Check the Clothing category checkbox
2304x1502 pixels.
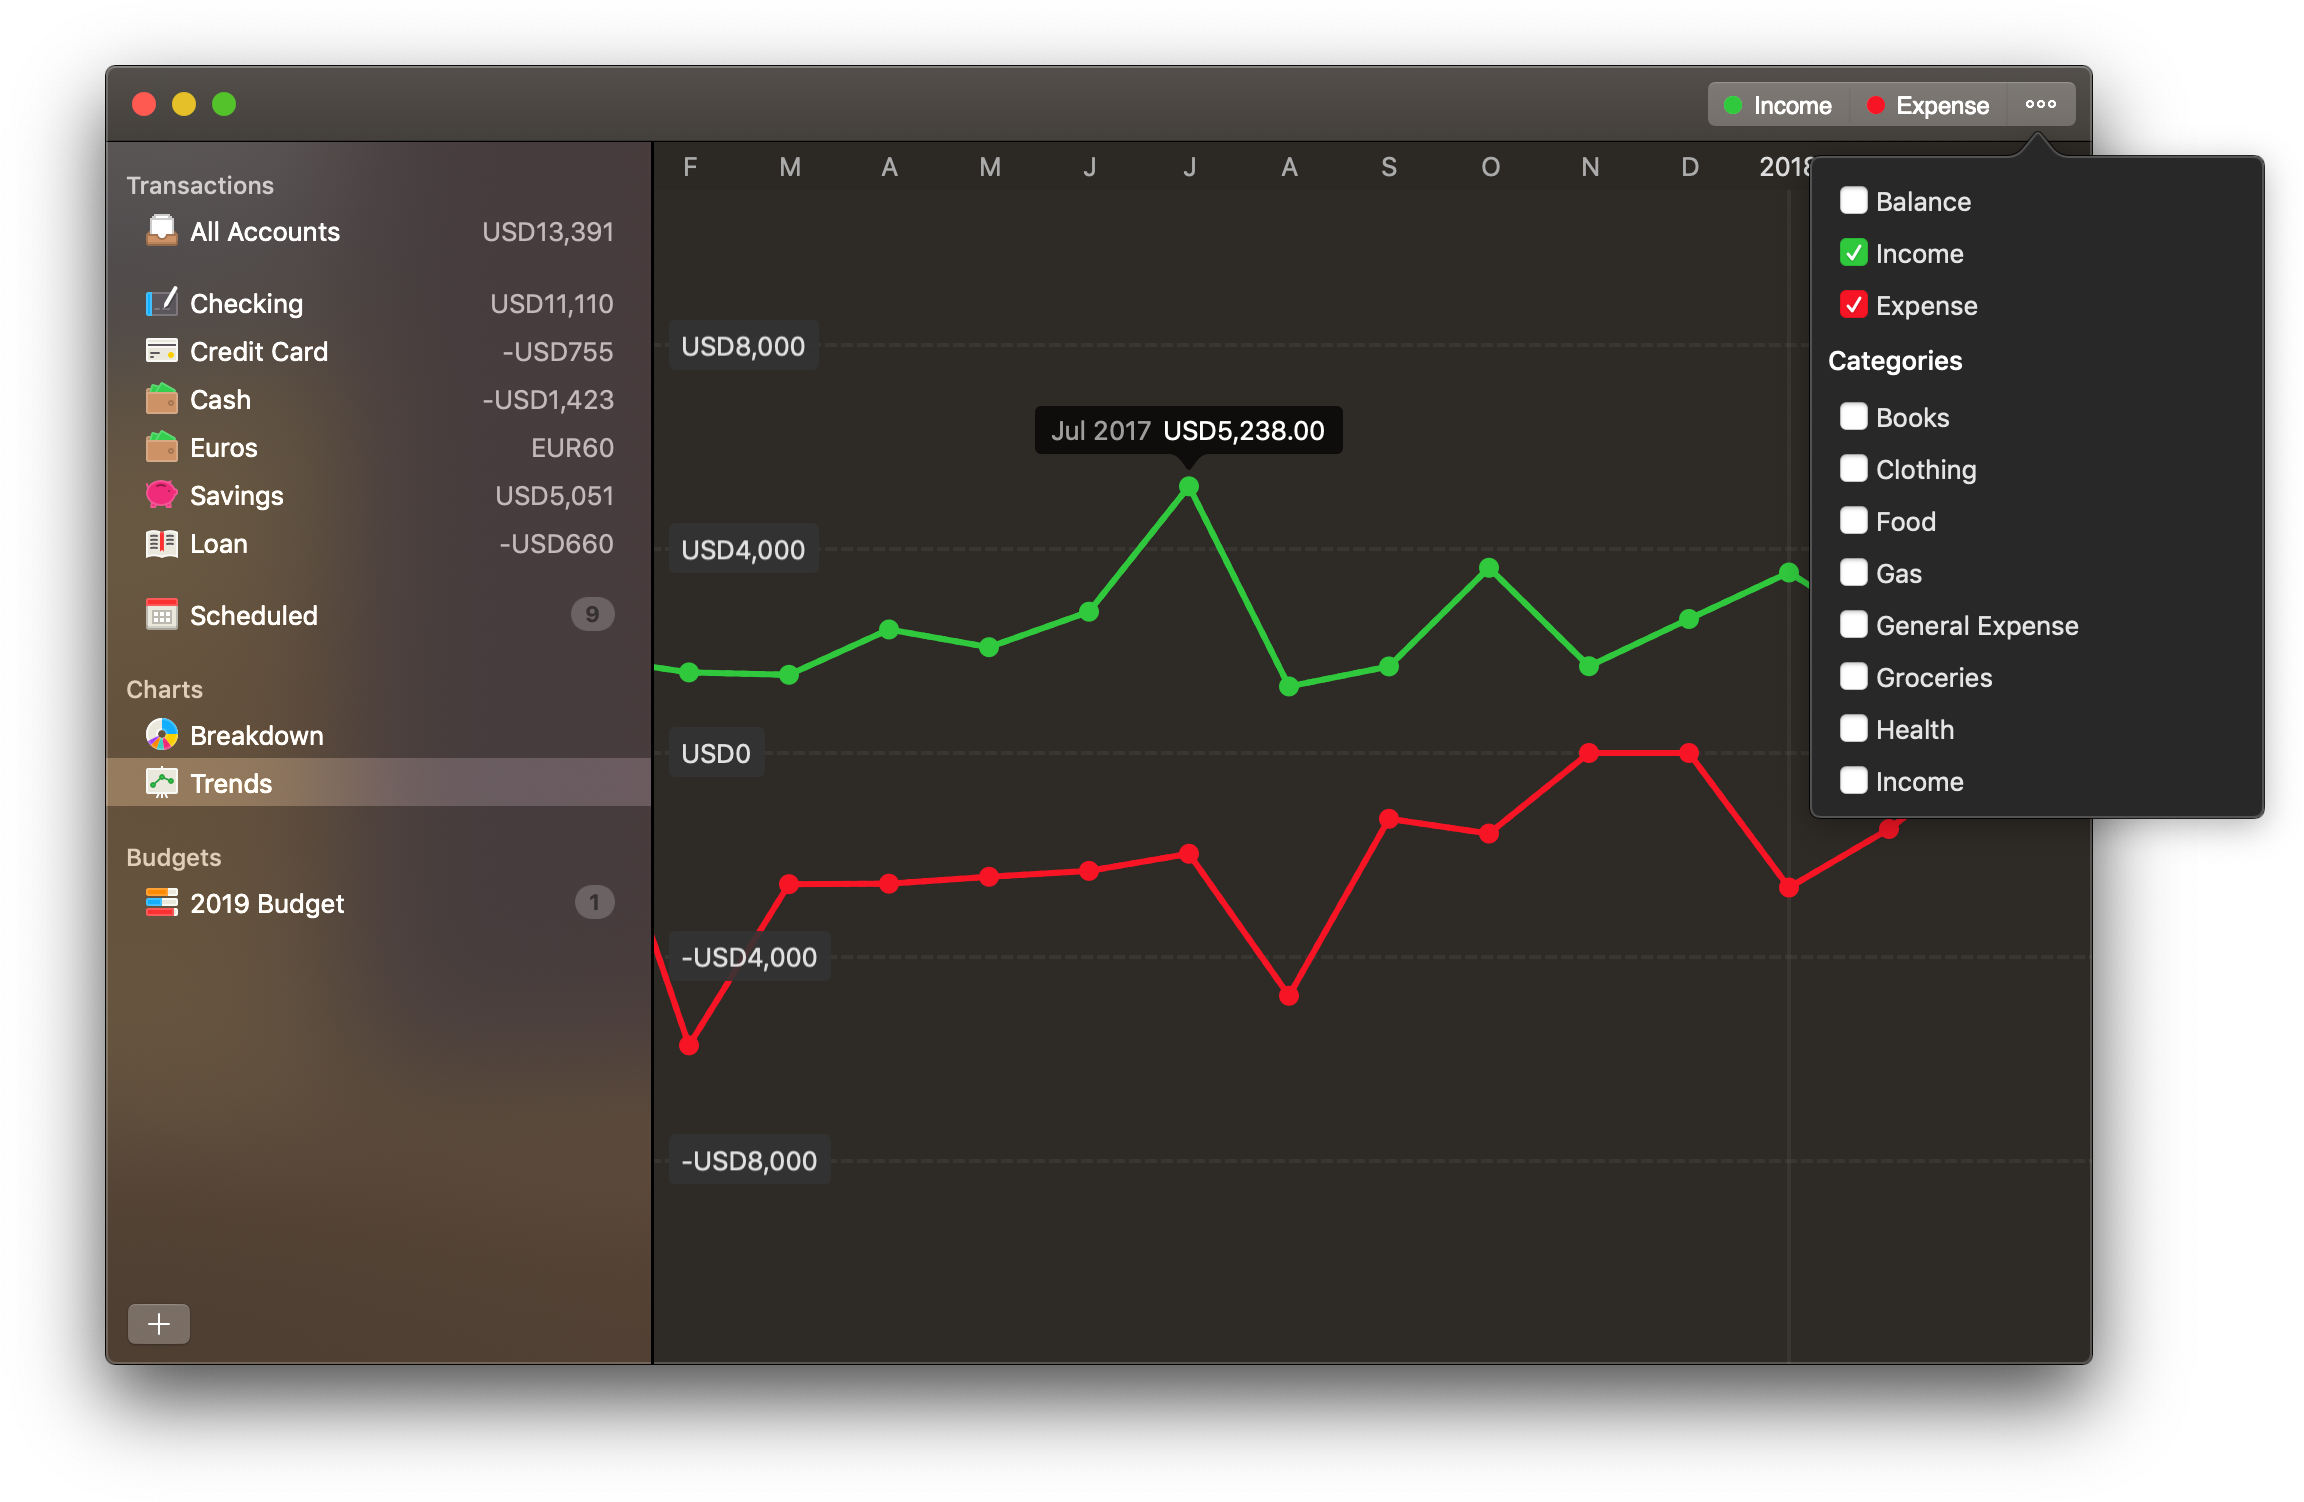point(1853,468)
